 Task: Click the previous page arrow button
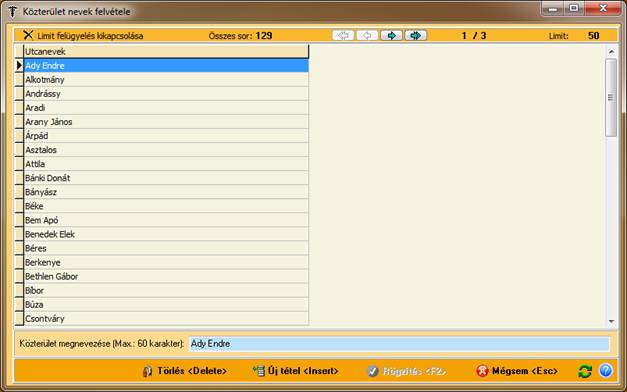click(x=367, y=36)
